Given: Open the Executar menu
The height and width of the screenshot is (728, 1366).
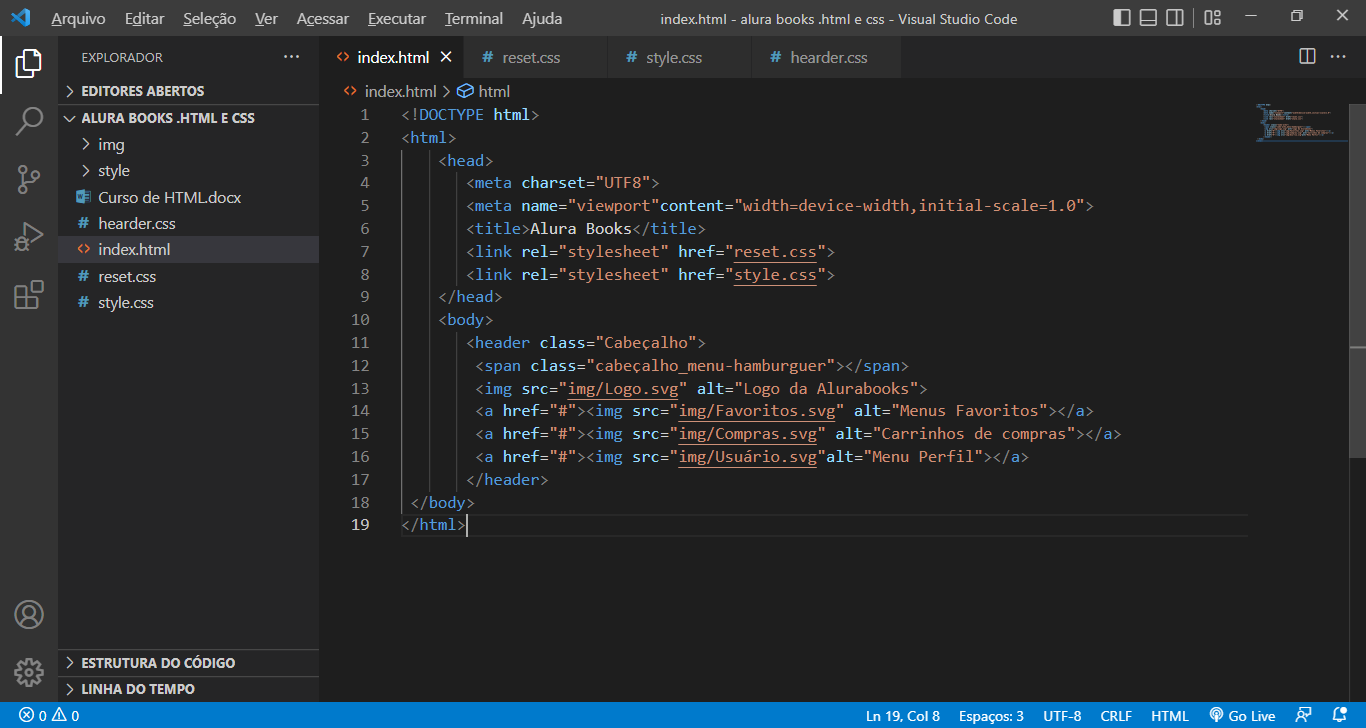Looking at the screenshot, I should tap(397, 18).
